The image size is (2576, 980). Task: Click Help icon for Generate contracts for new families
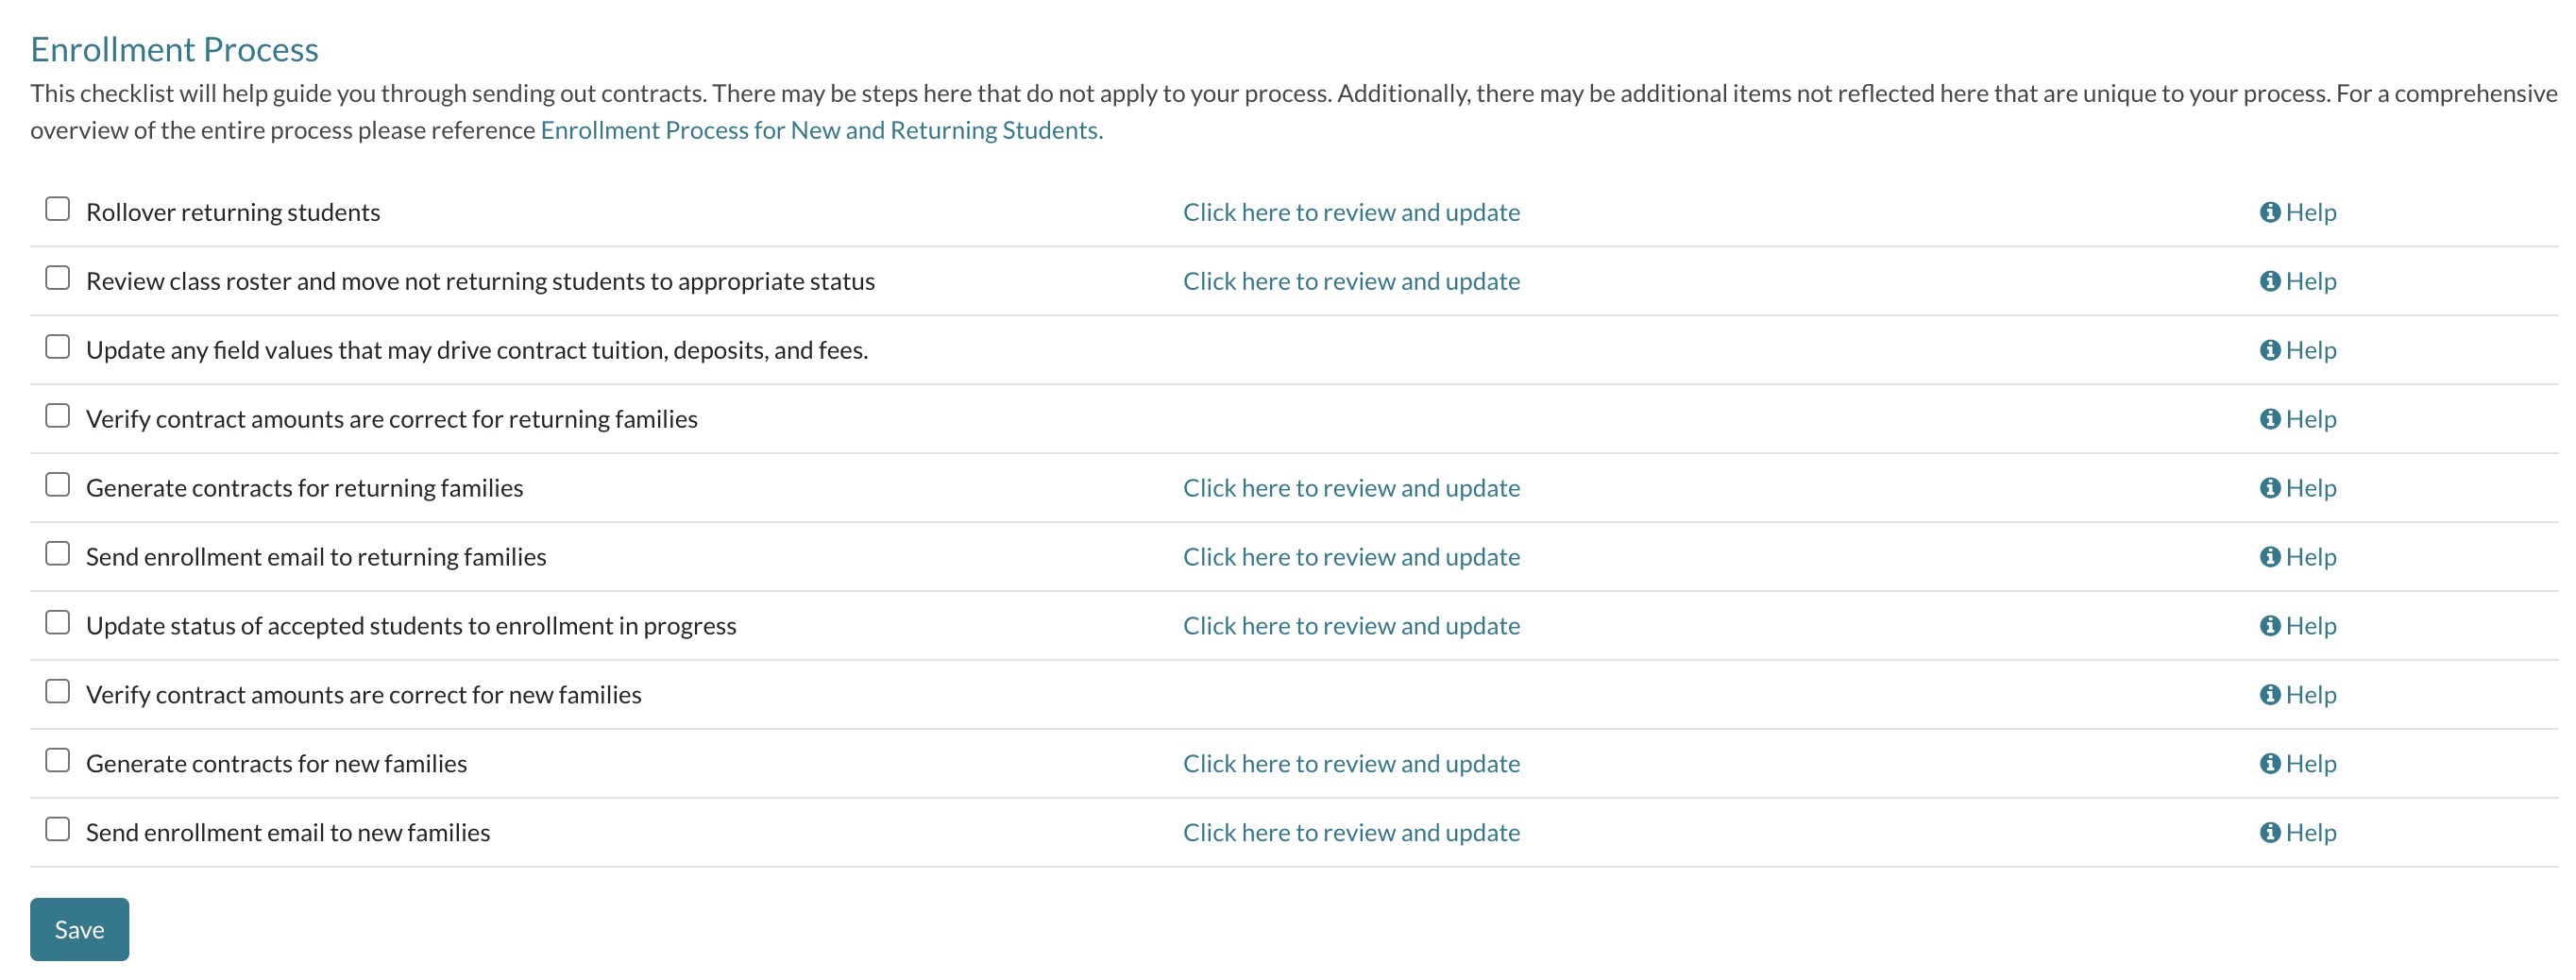click(x=2269, y=764)
